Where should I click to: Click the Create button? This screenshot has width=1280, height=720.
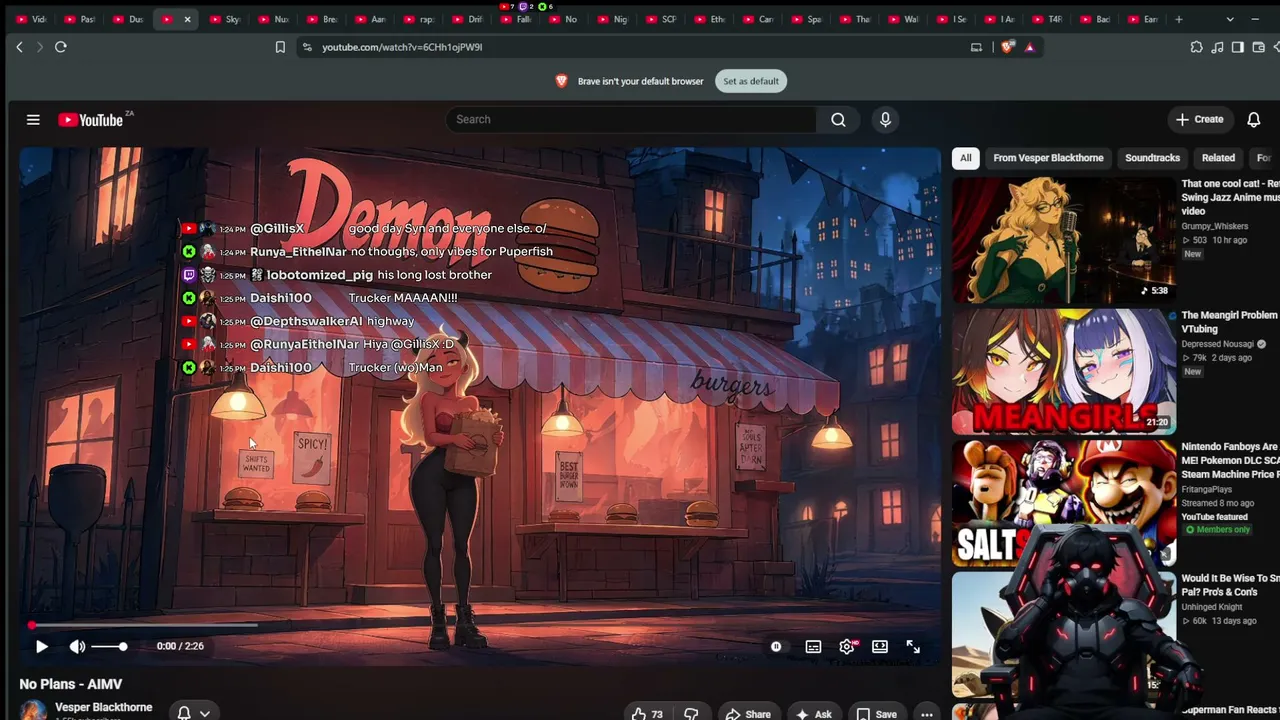pyautogui.click(x=1200, y=119)
